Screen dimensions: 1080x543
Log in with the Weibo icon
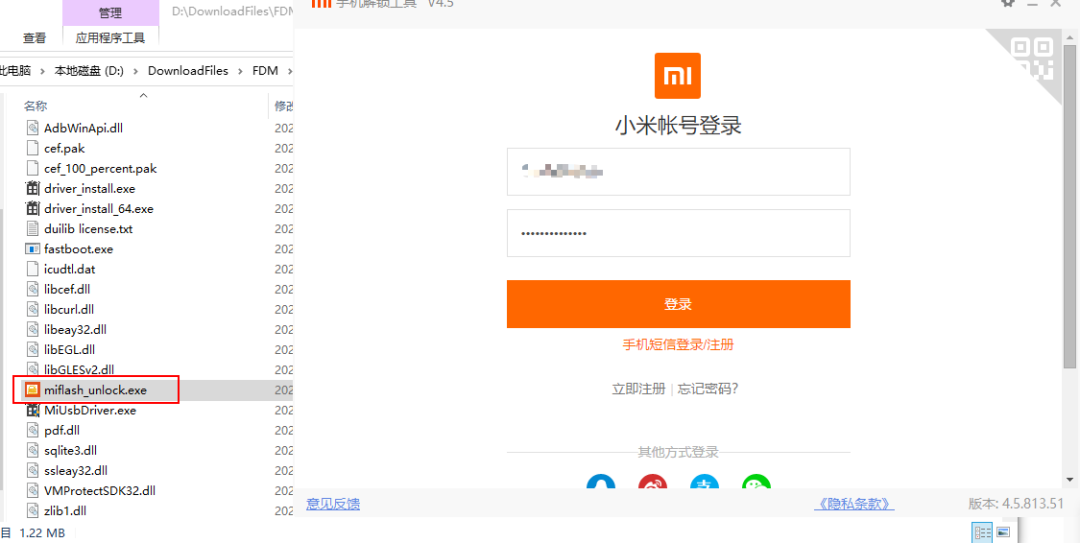652,482
